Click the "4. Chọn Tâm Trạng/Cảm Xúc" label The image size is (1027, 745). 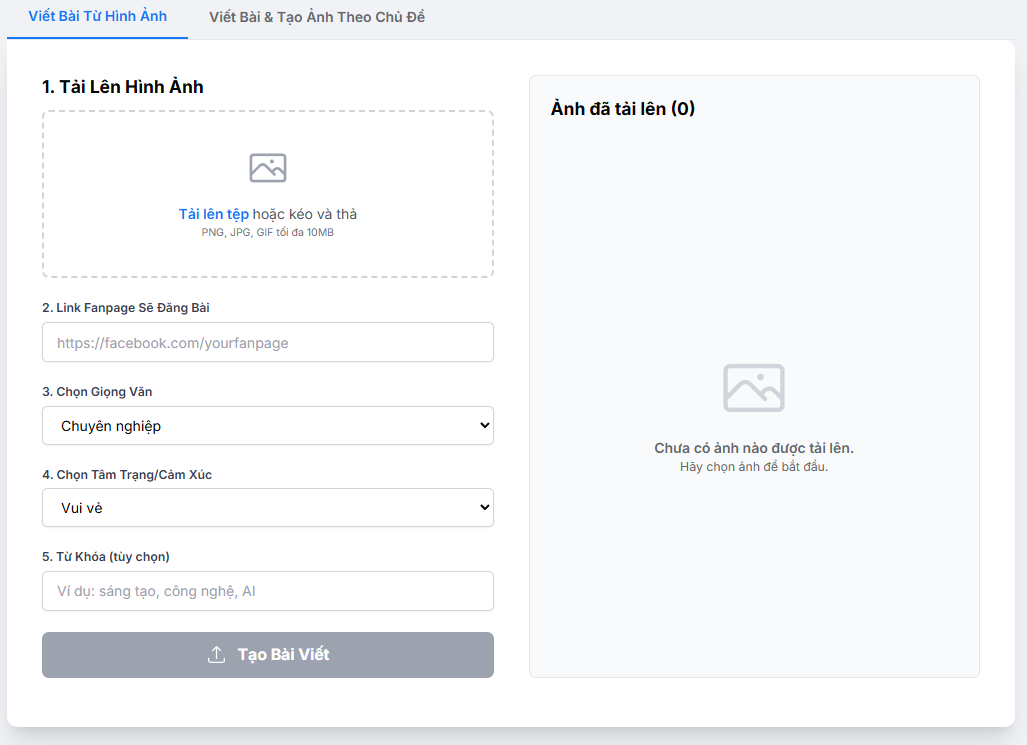coord(127,474)
